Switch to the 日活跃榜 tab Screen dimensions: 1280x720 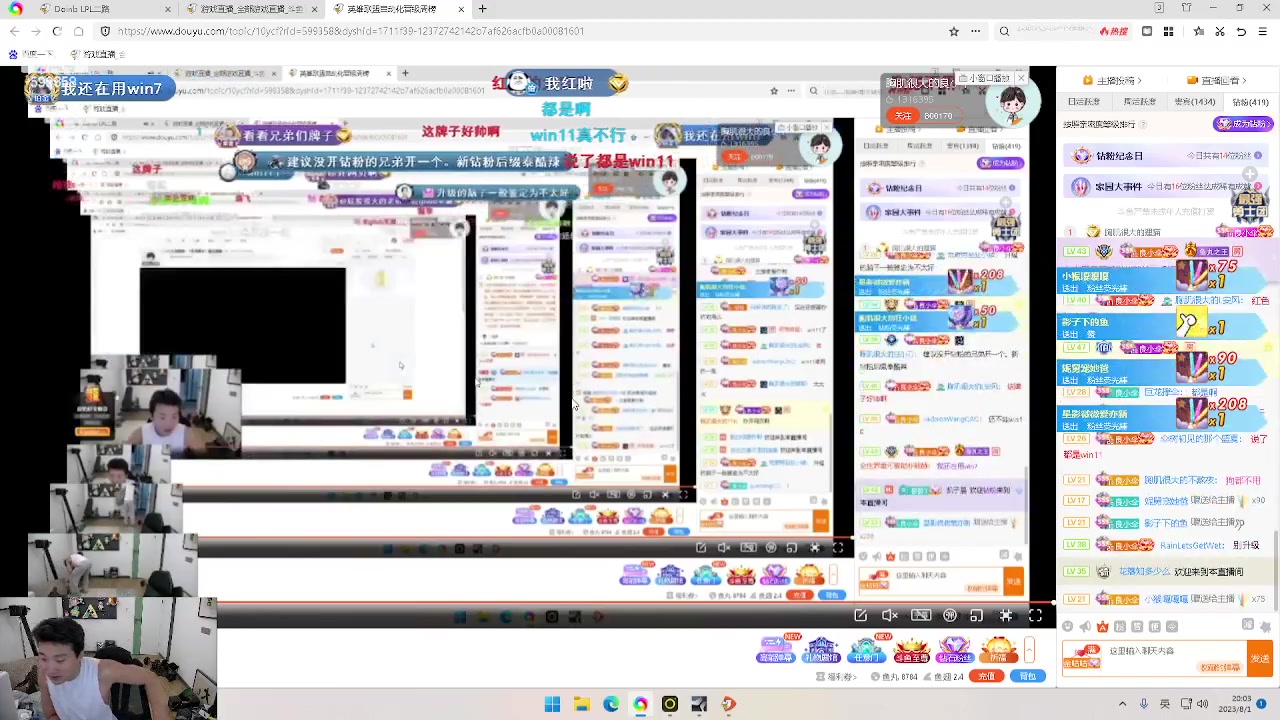(1084, 102)
